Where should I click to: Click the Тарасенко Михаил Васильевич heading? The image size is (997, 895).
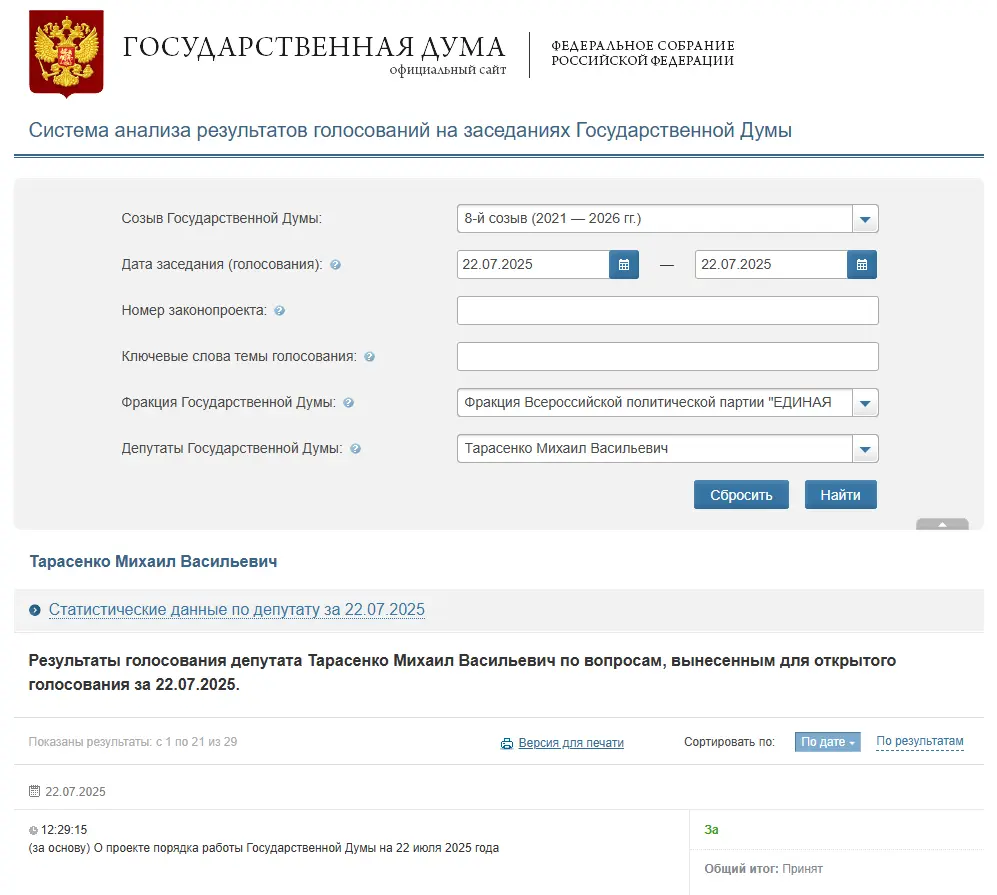pyautogui.click(x=153, y=561)
